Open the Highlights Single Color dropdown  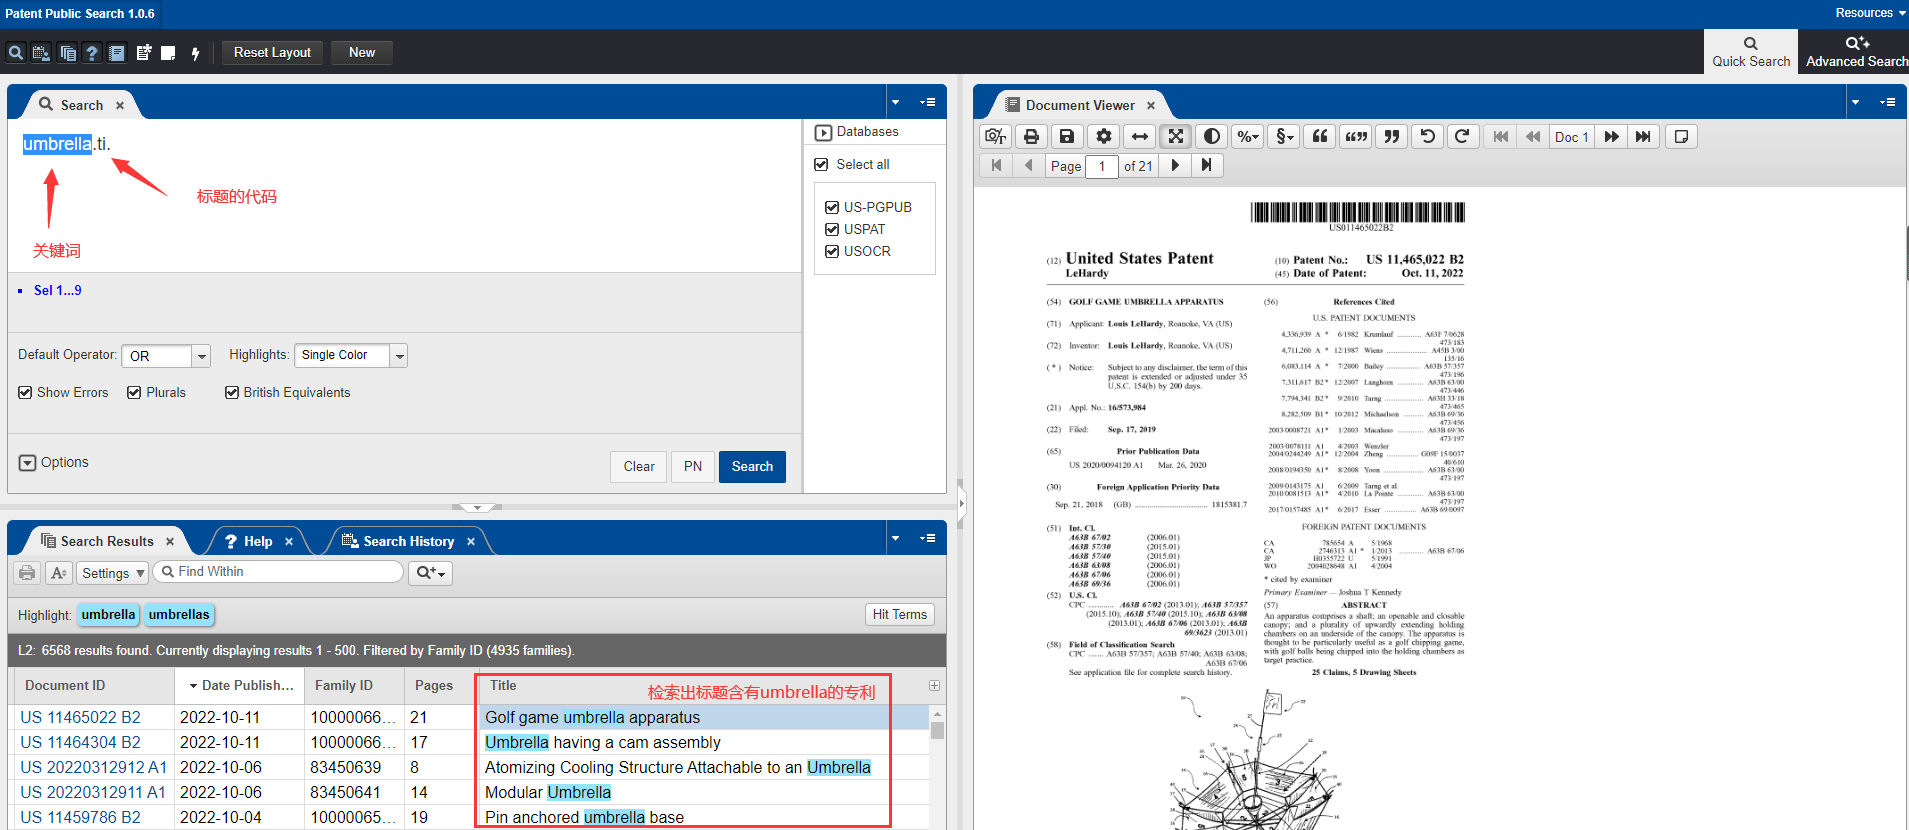[x=399, y=356]
